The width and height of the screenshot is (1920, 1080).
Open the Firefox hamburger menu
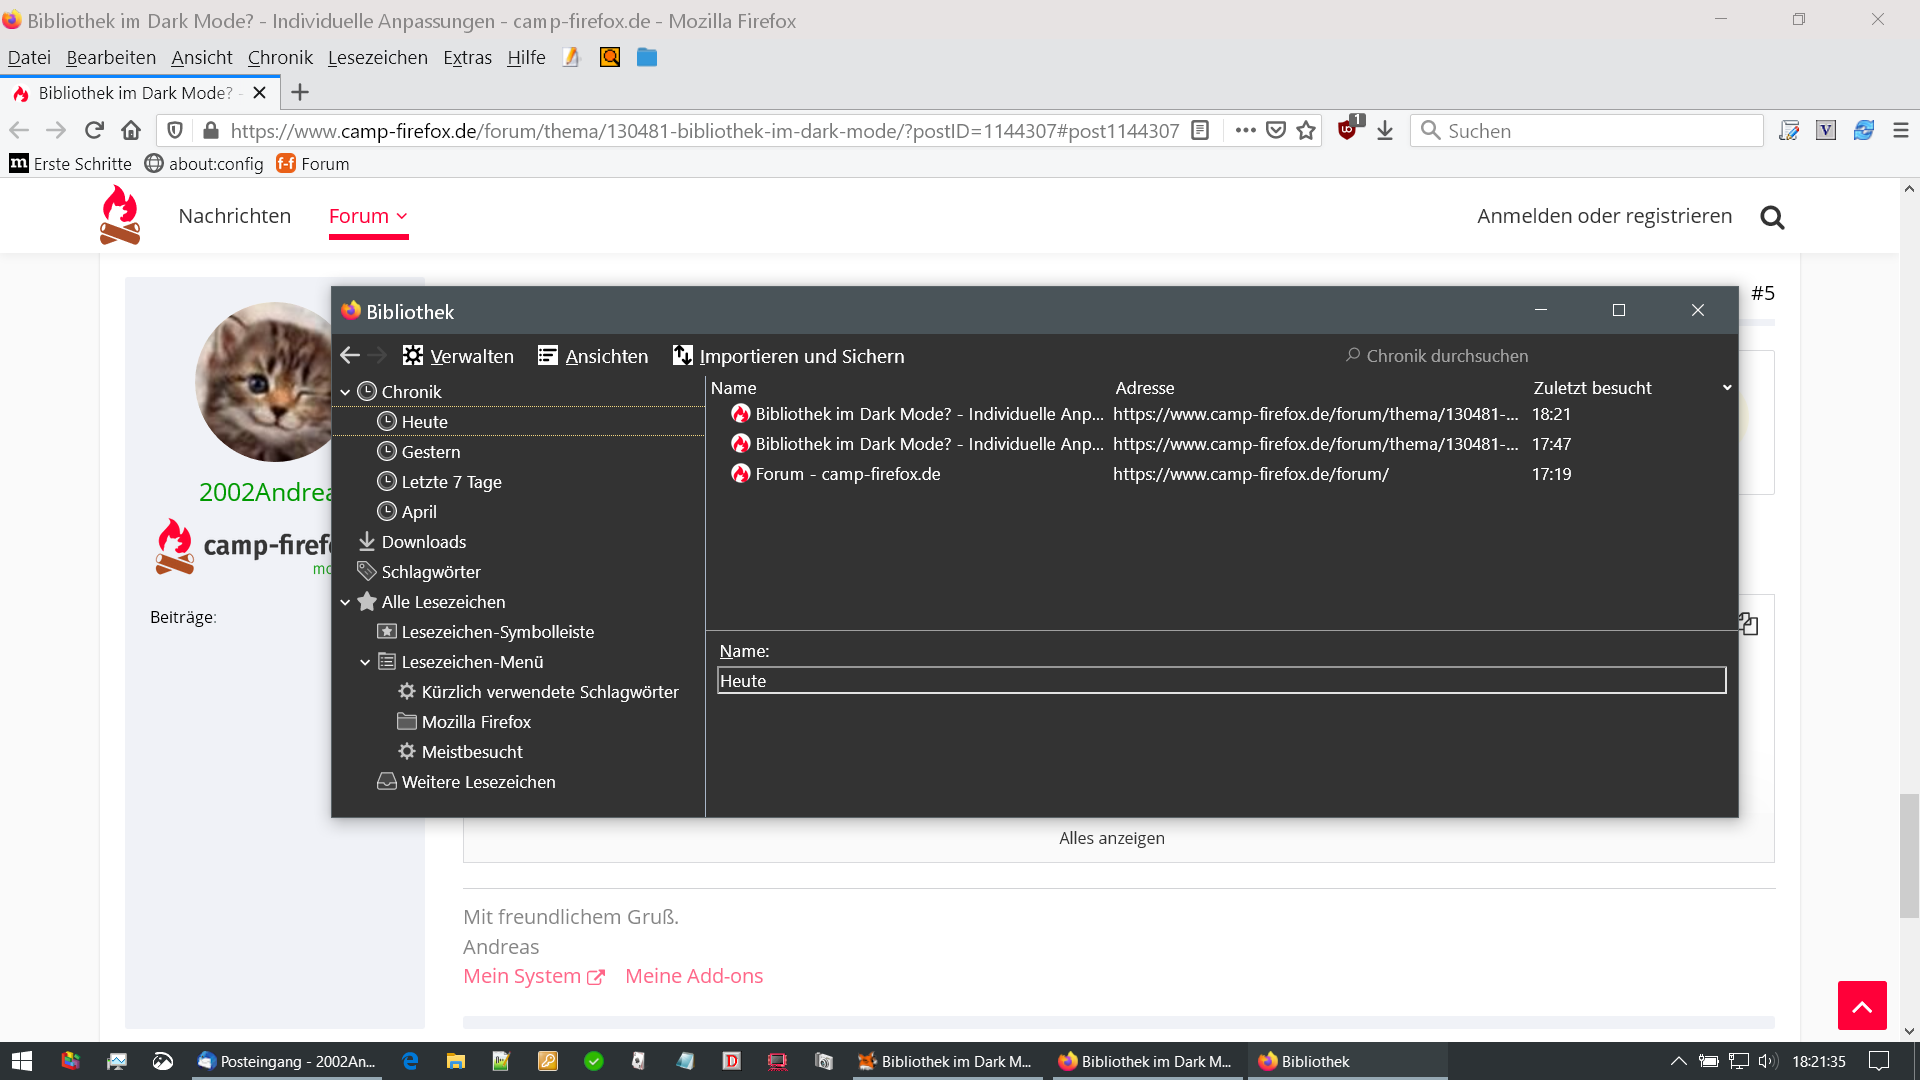(1901, 130)
